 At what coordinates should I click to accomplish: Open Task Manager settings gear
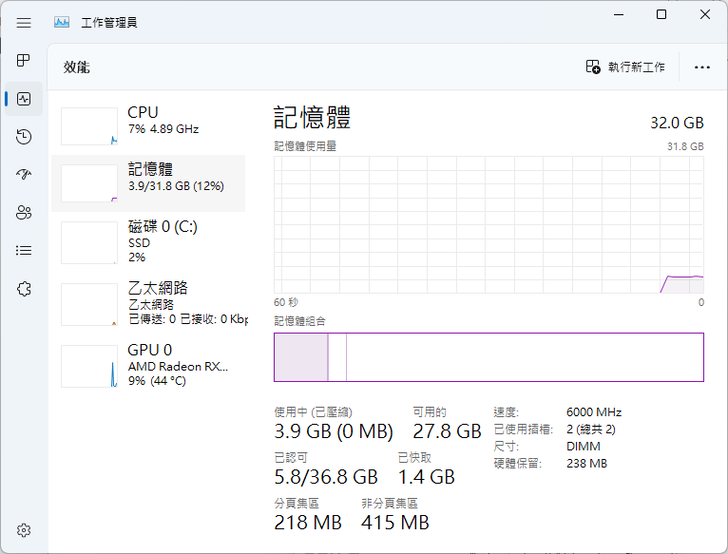tap(24, 530)
